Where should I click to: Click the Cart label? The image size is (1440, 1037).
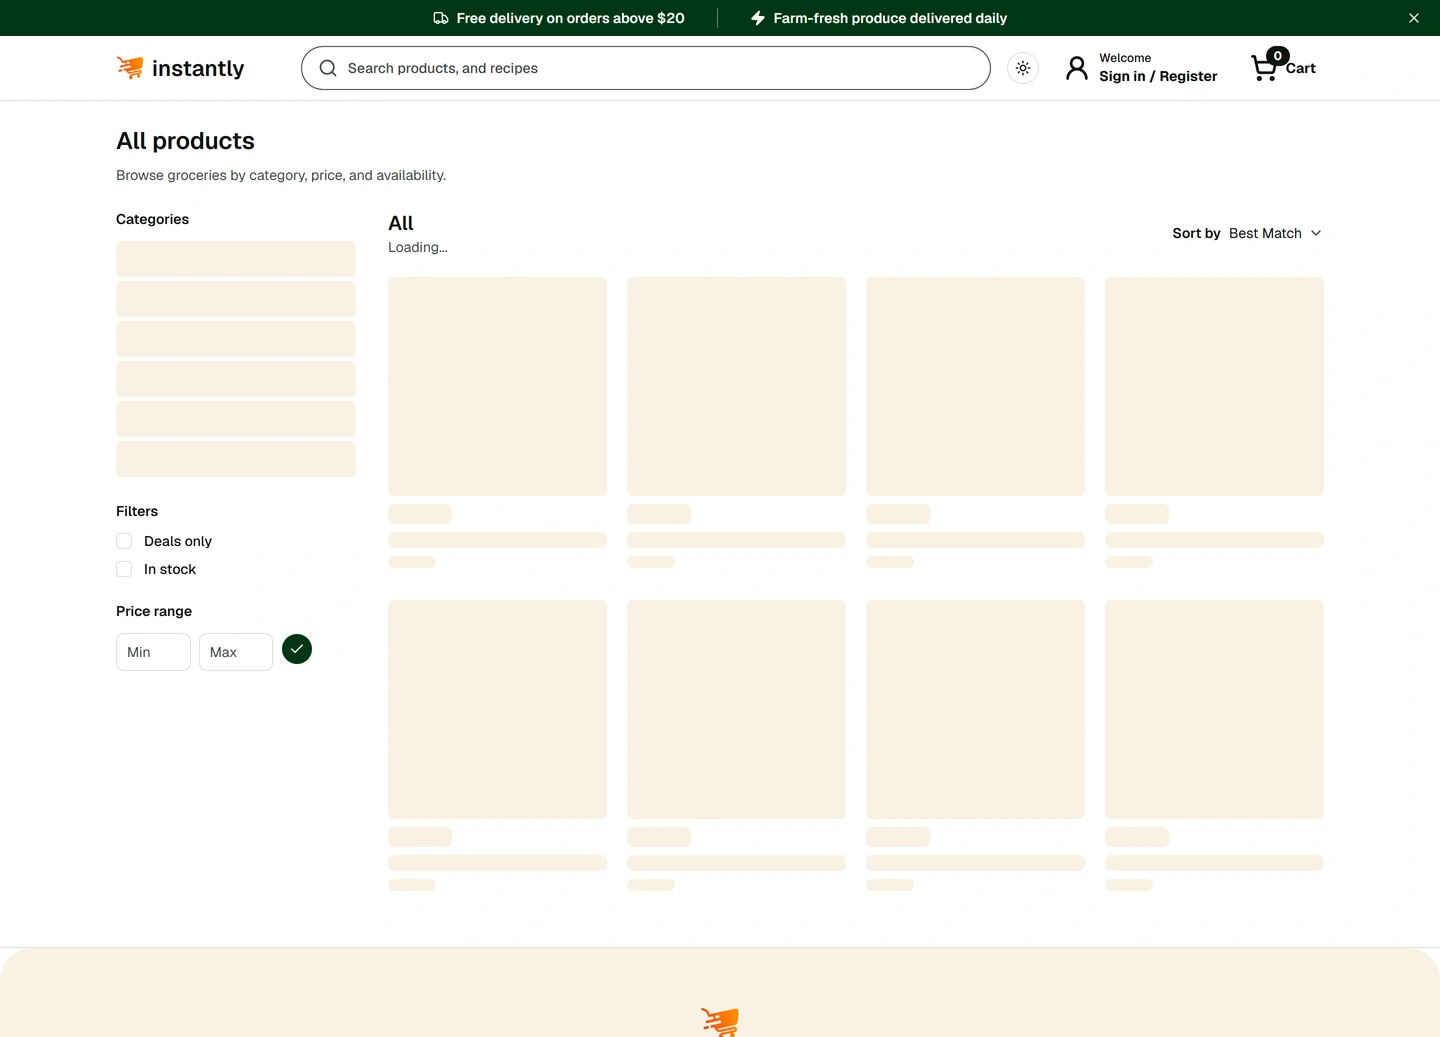coord(1301,68)
